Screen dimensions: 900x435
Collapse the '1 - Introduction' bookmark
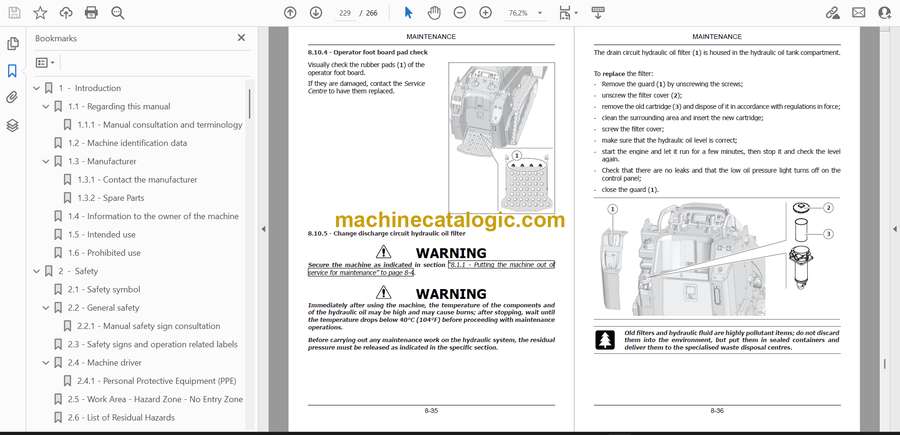click(x=37, y=88)
